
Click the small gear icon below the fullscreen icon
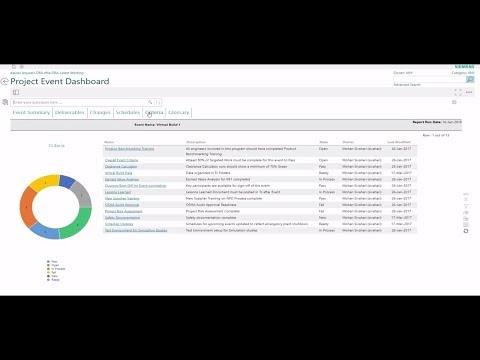[454, 102]
